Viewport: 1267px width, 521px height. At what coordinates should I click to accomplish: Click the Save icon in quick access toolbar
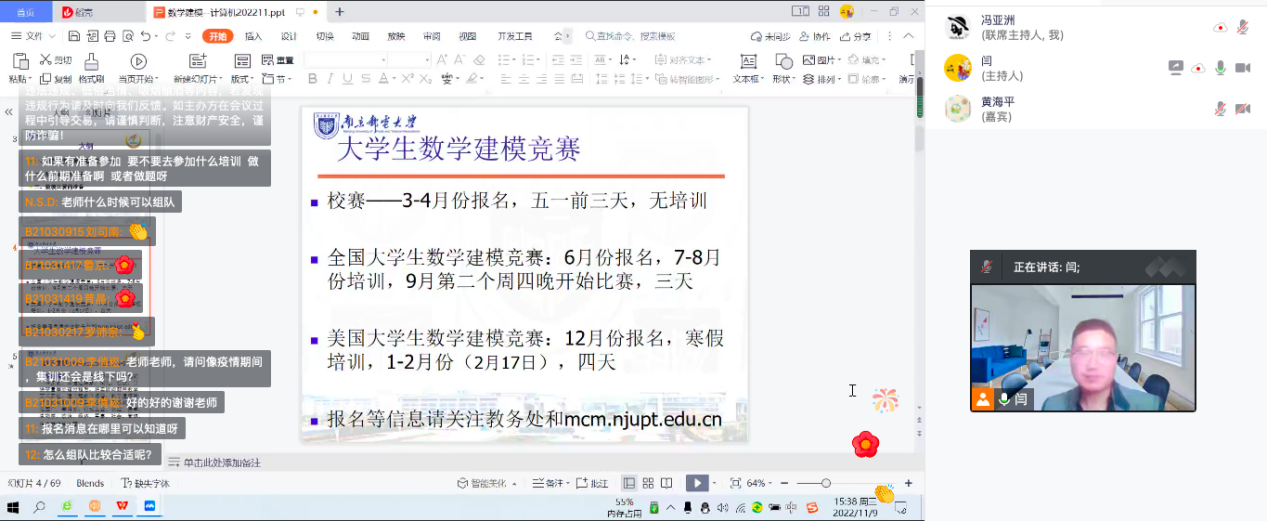pyautogui.click(x=76, y=36)
